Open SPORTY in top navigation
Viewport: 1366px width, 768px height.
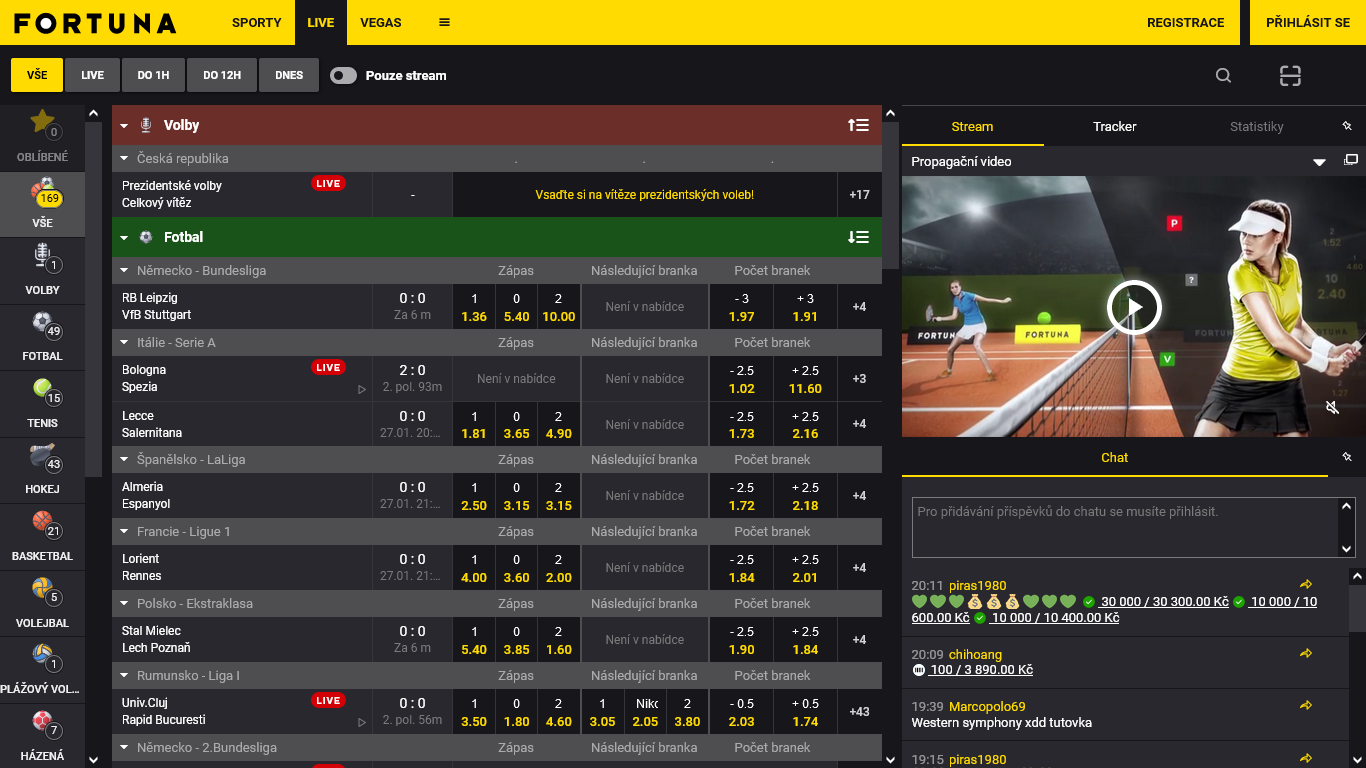(x=257, y=22)
